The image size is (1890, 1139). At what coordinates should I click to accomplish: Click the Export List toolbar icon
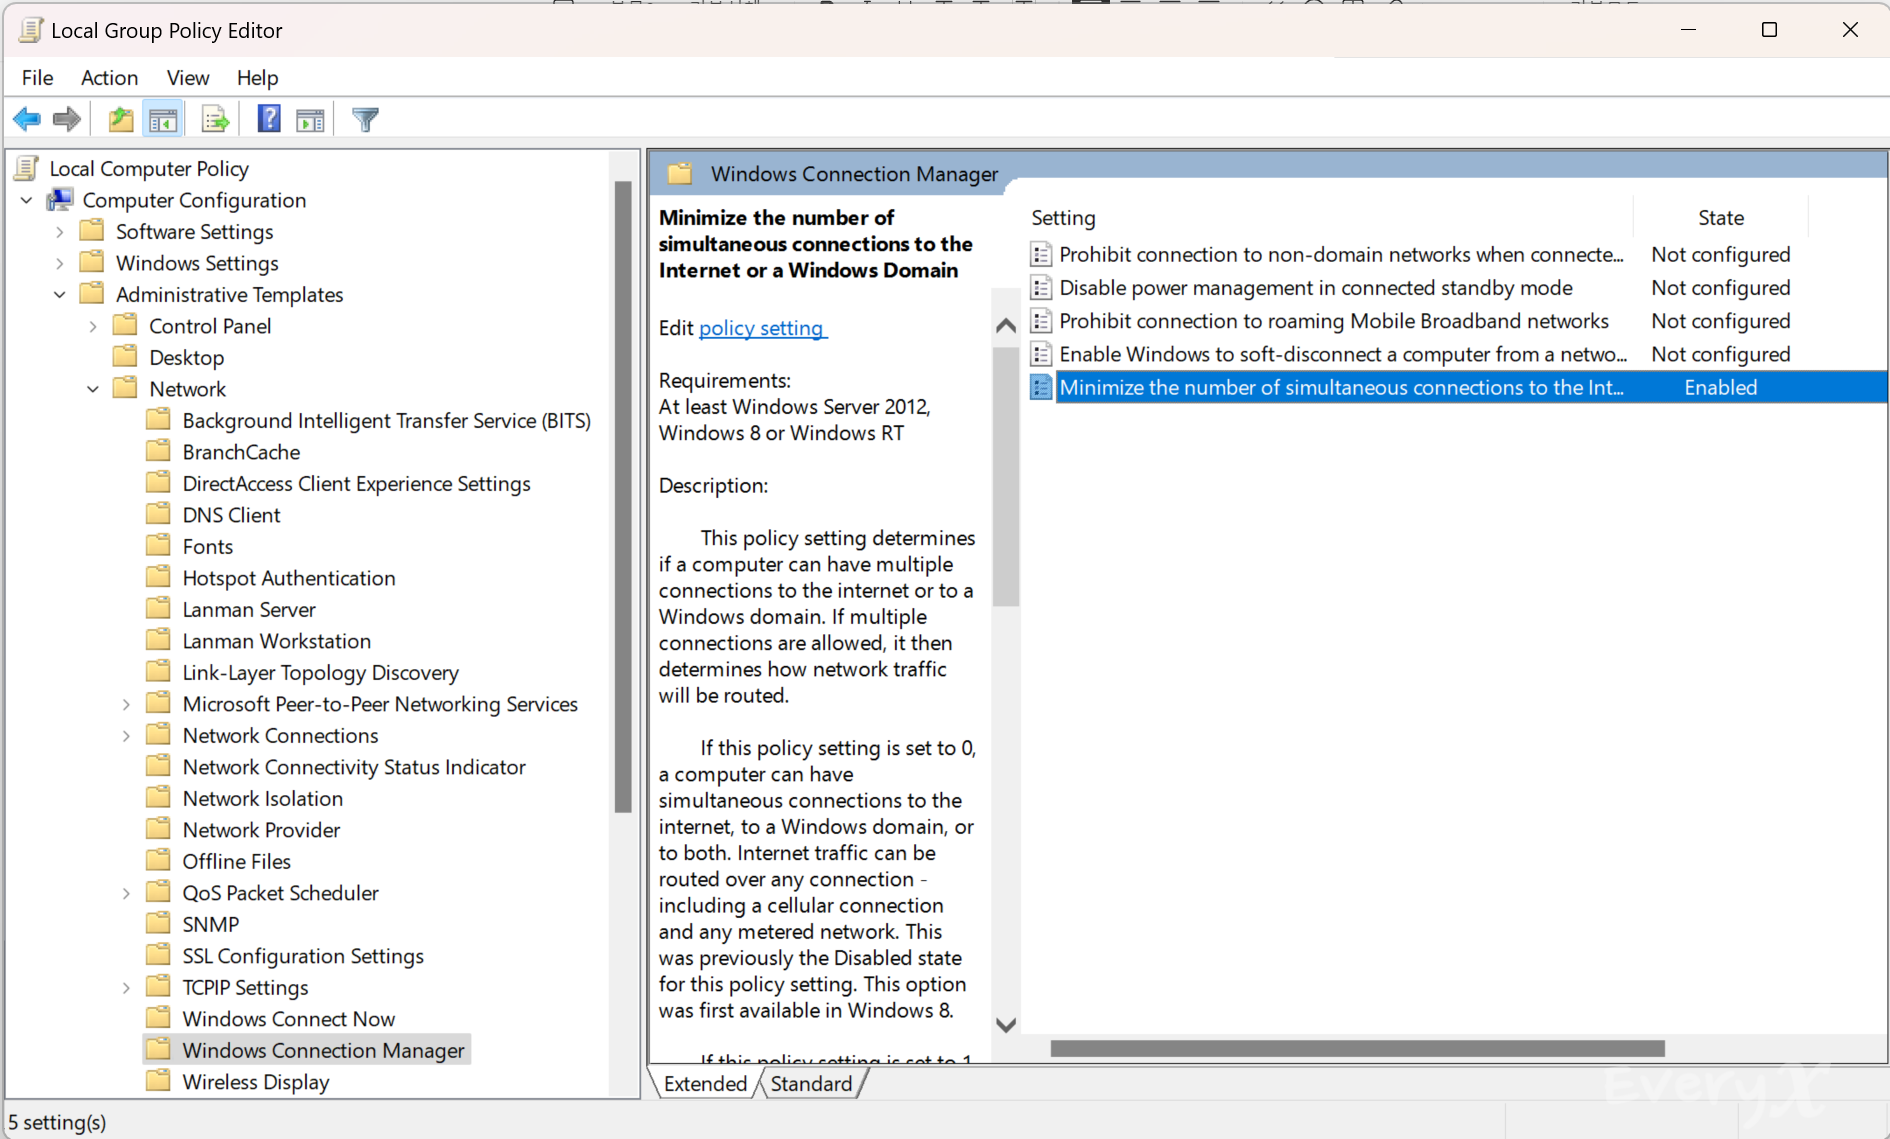pyautogui.click(x=215, y=120)
